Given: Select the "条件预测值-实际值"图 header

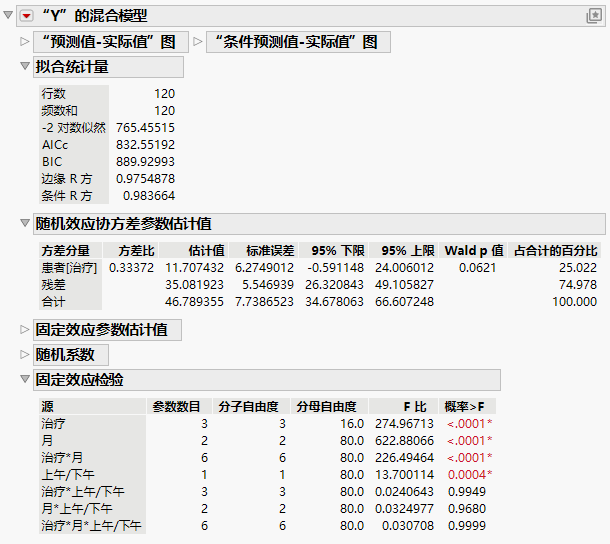Looking at the screenshot, I should point(298,42).
